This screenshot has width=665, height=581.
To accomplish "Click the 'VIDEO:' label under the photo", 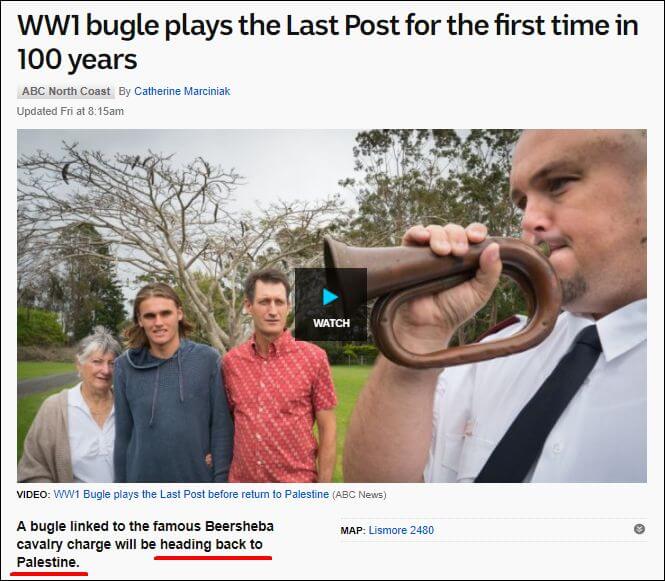I will pyautogui.click(x=34, y=494).
